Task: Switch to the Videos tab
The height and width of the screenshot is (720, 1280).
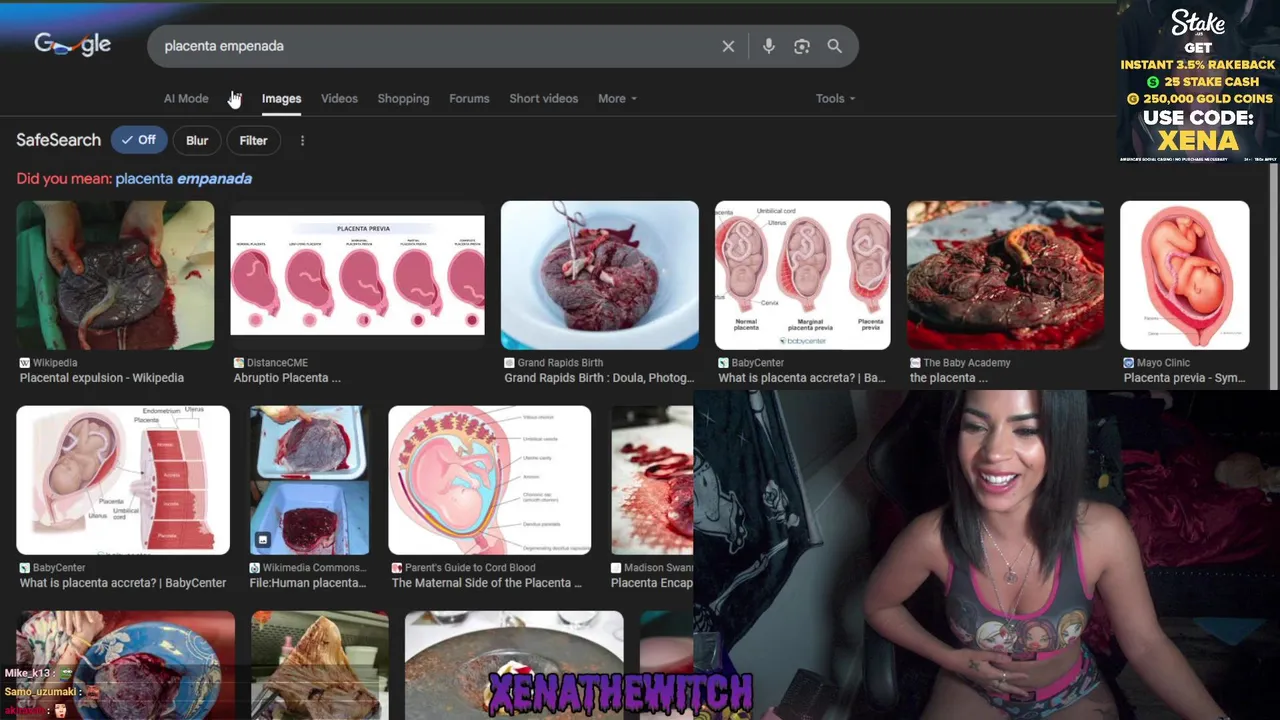Action: (339, 99)
